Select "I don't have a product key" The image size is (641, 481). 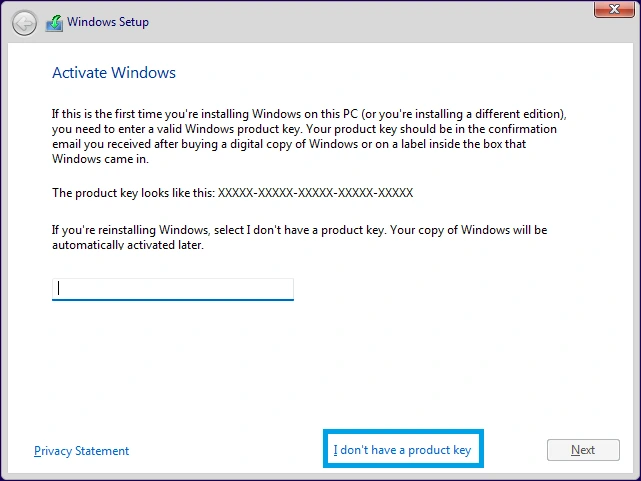(402, 450)
